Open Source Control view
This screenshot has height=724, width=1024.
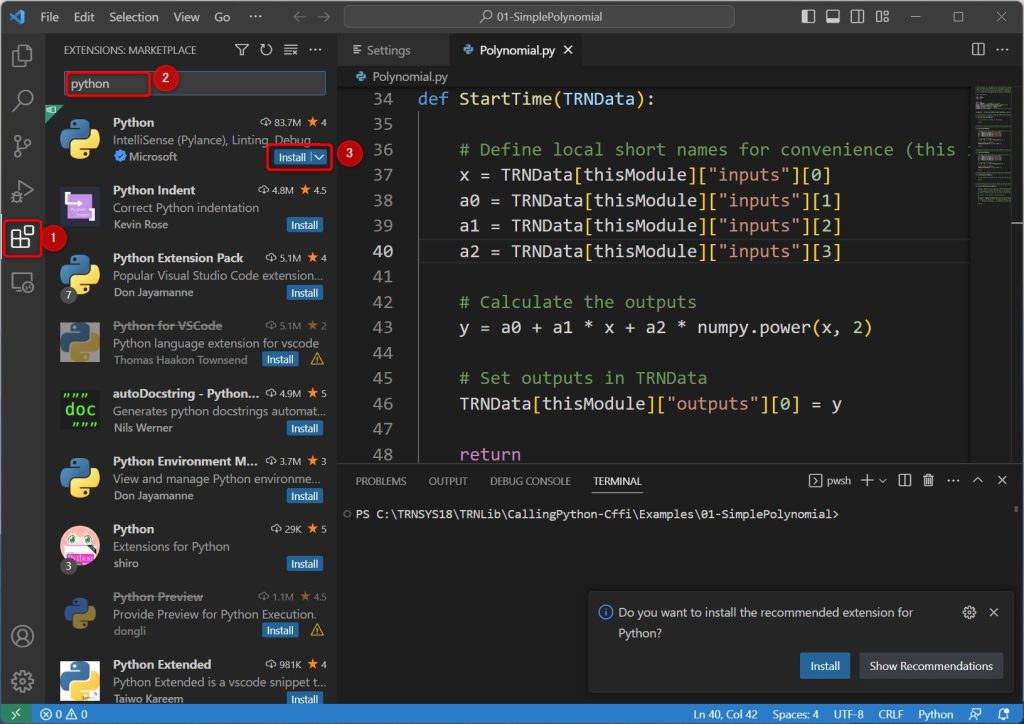[x=22, y=146]
